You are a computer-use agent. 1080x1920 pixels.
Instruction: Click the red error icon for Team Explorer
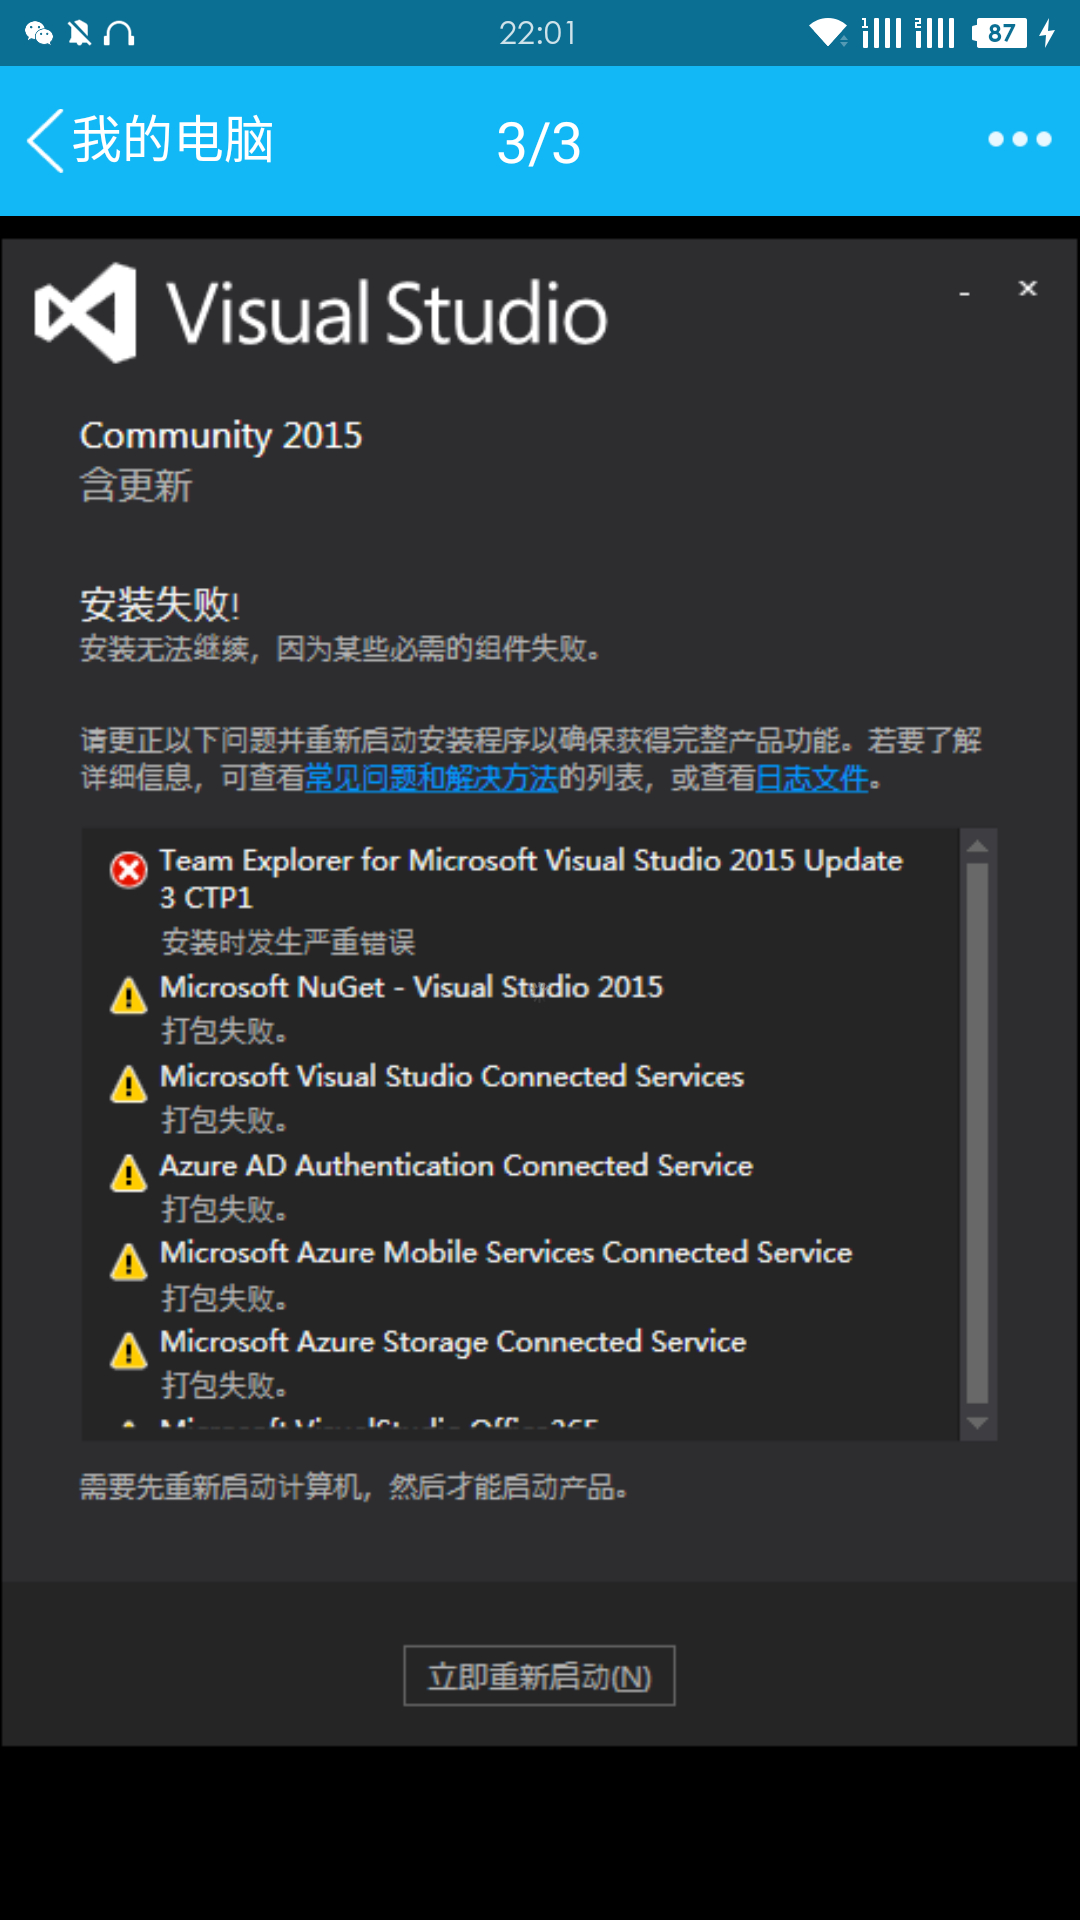click(128, 869)
